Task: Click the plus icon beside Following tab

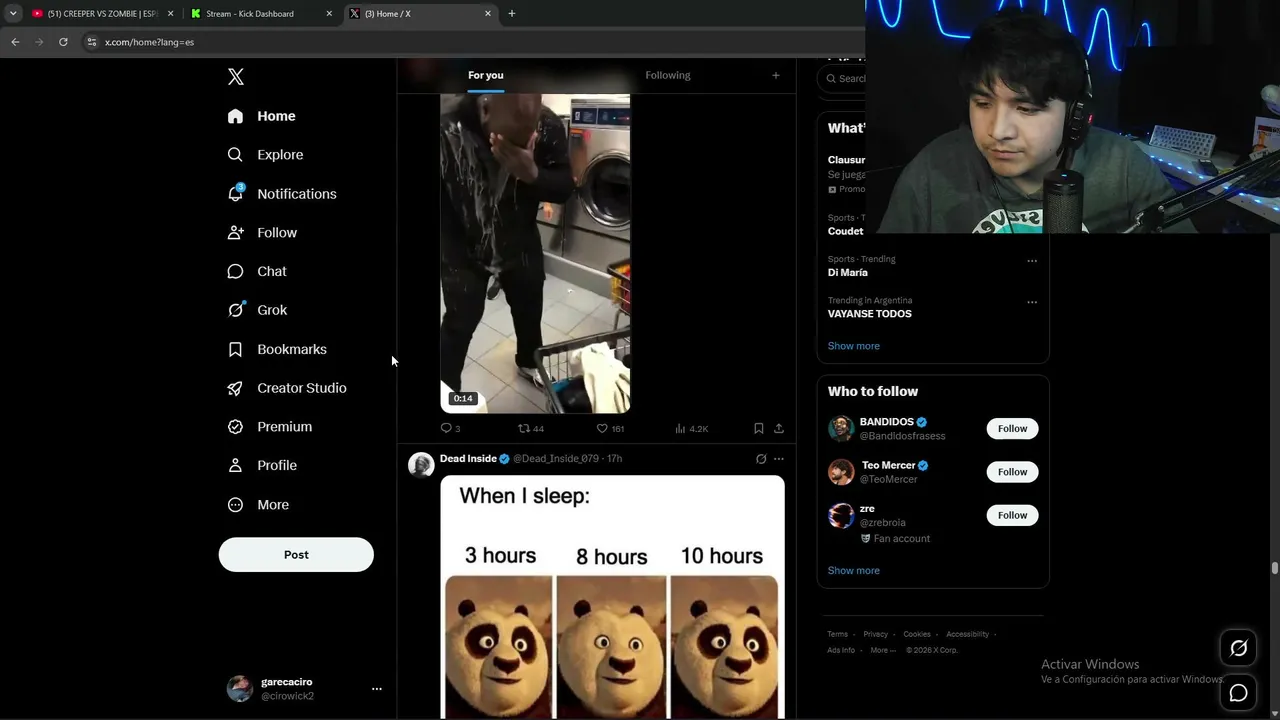Action: pyautogui.click(x=775, y=75)
